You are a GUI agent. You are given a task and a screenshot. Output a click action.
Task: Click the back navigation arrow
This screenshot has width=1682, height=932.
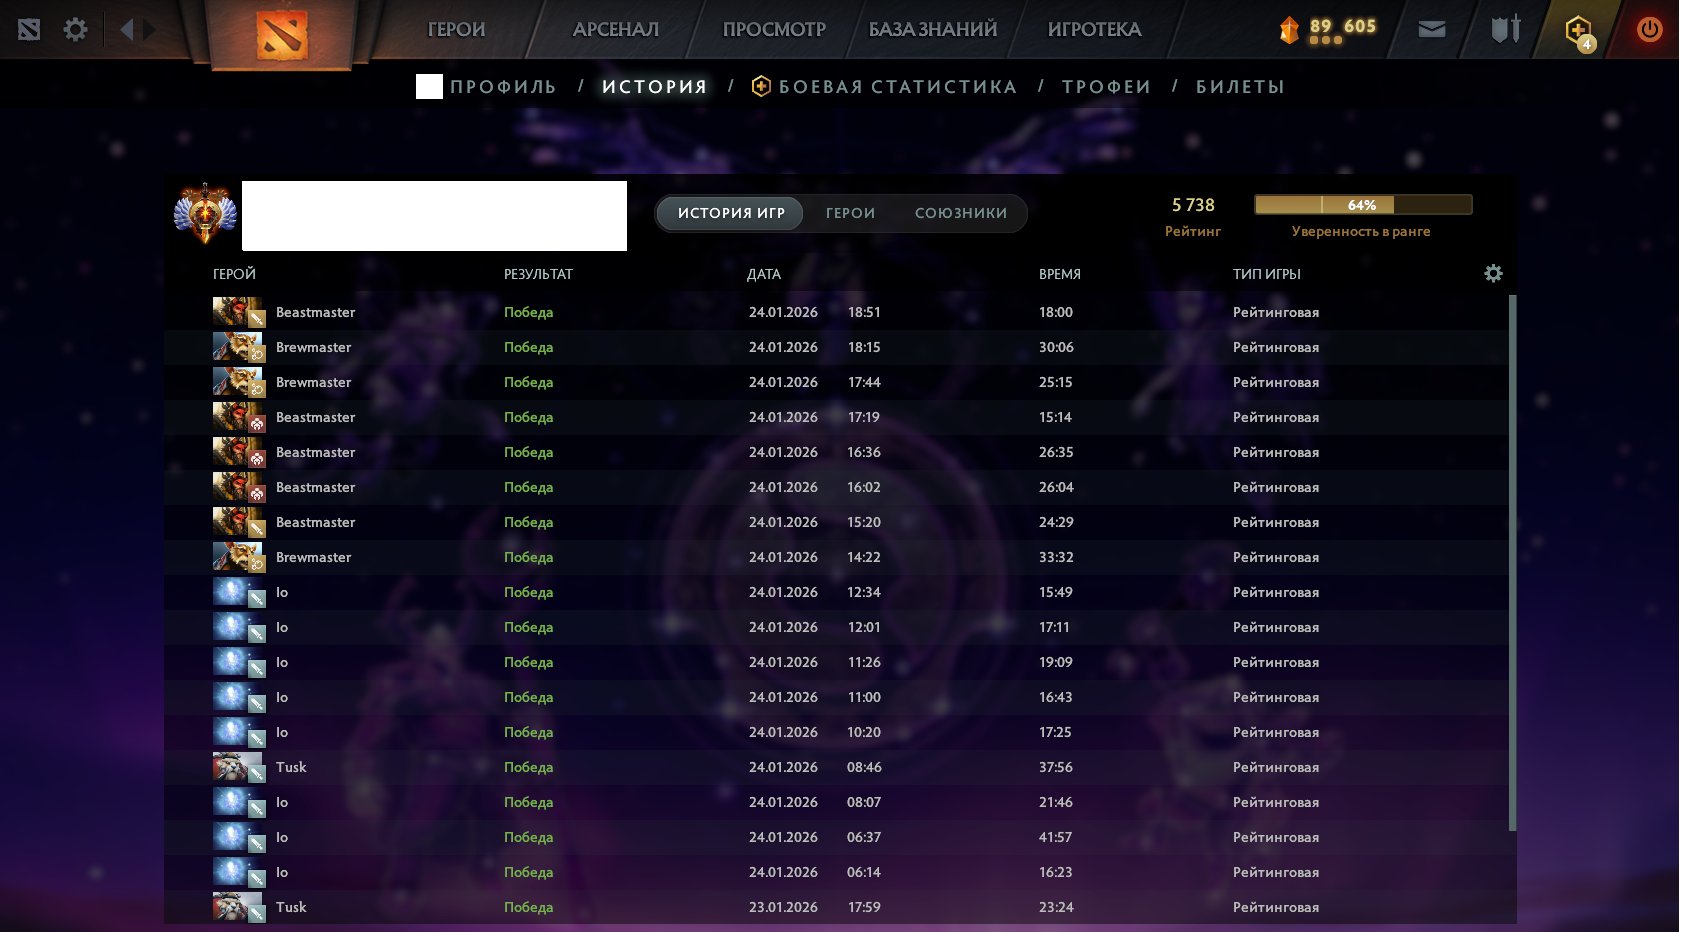[x=127, y=30]
